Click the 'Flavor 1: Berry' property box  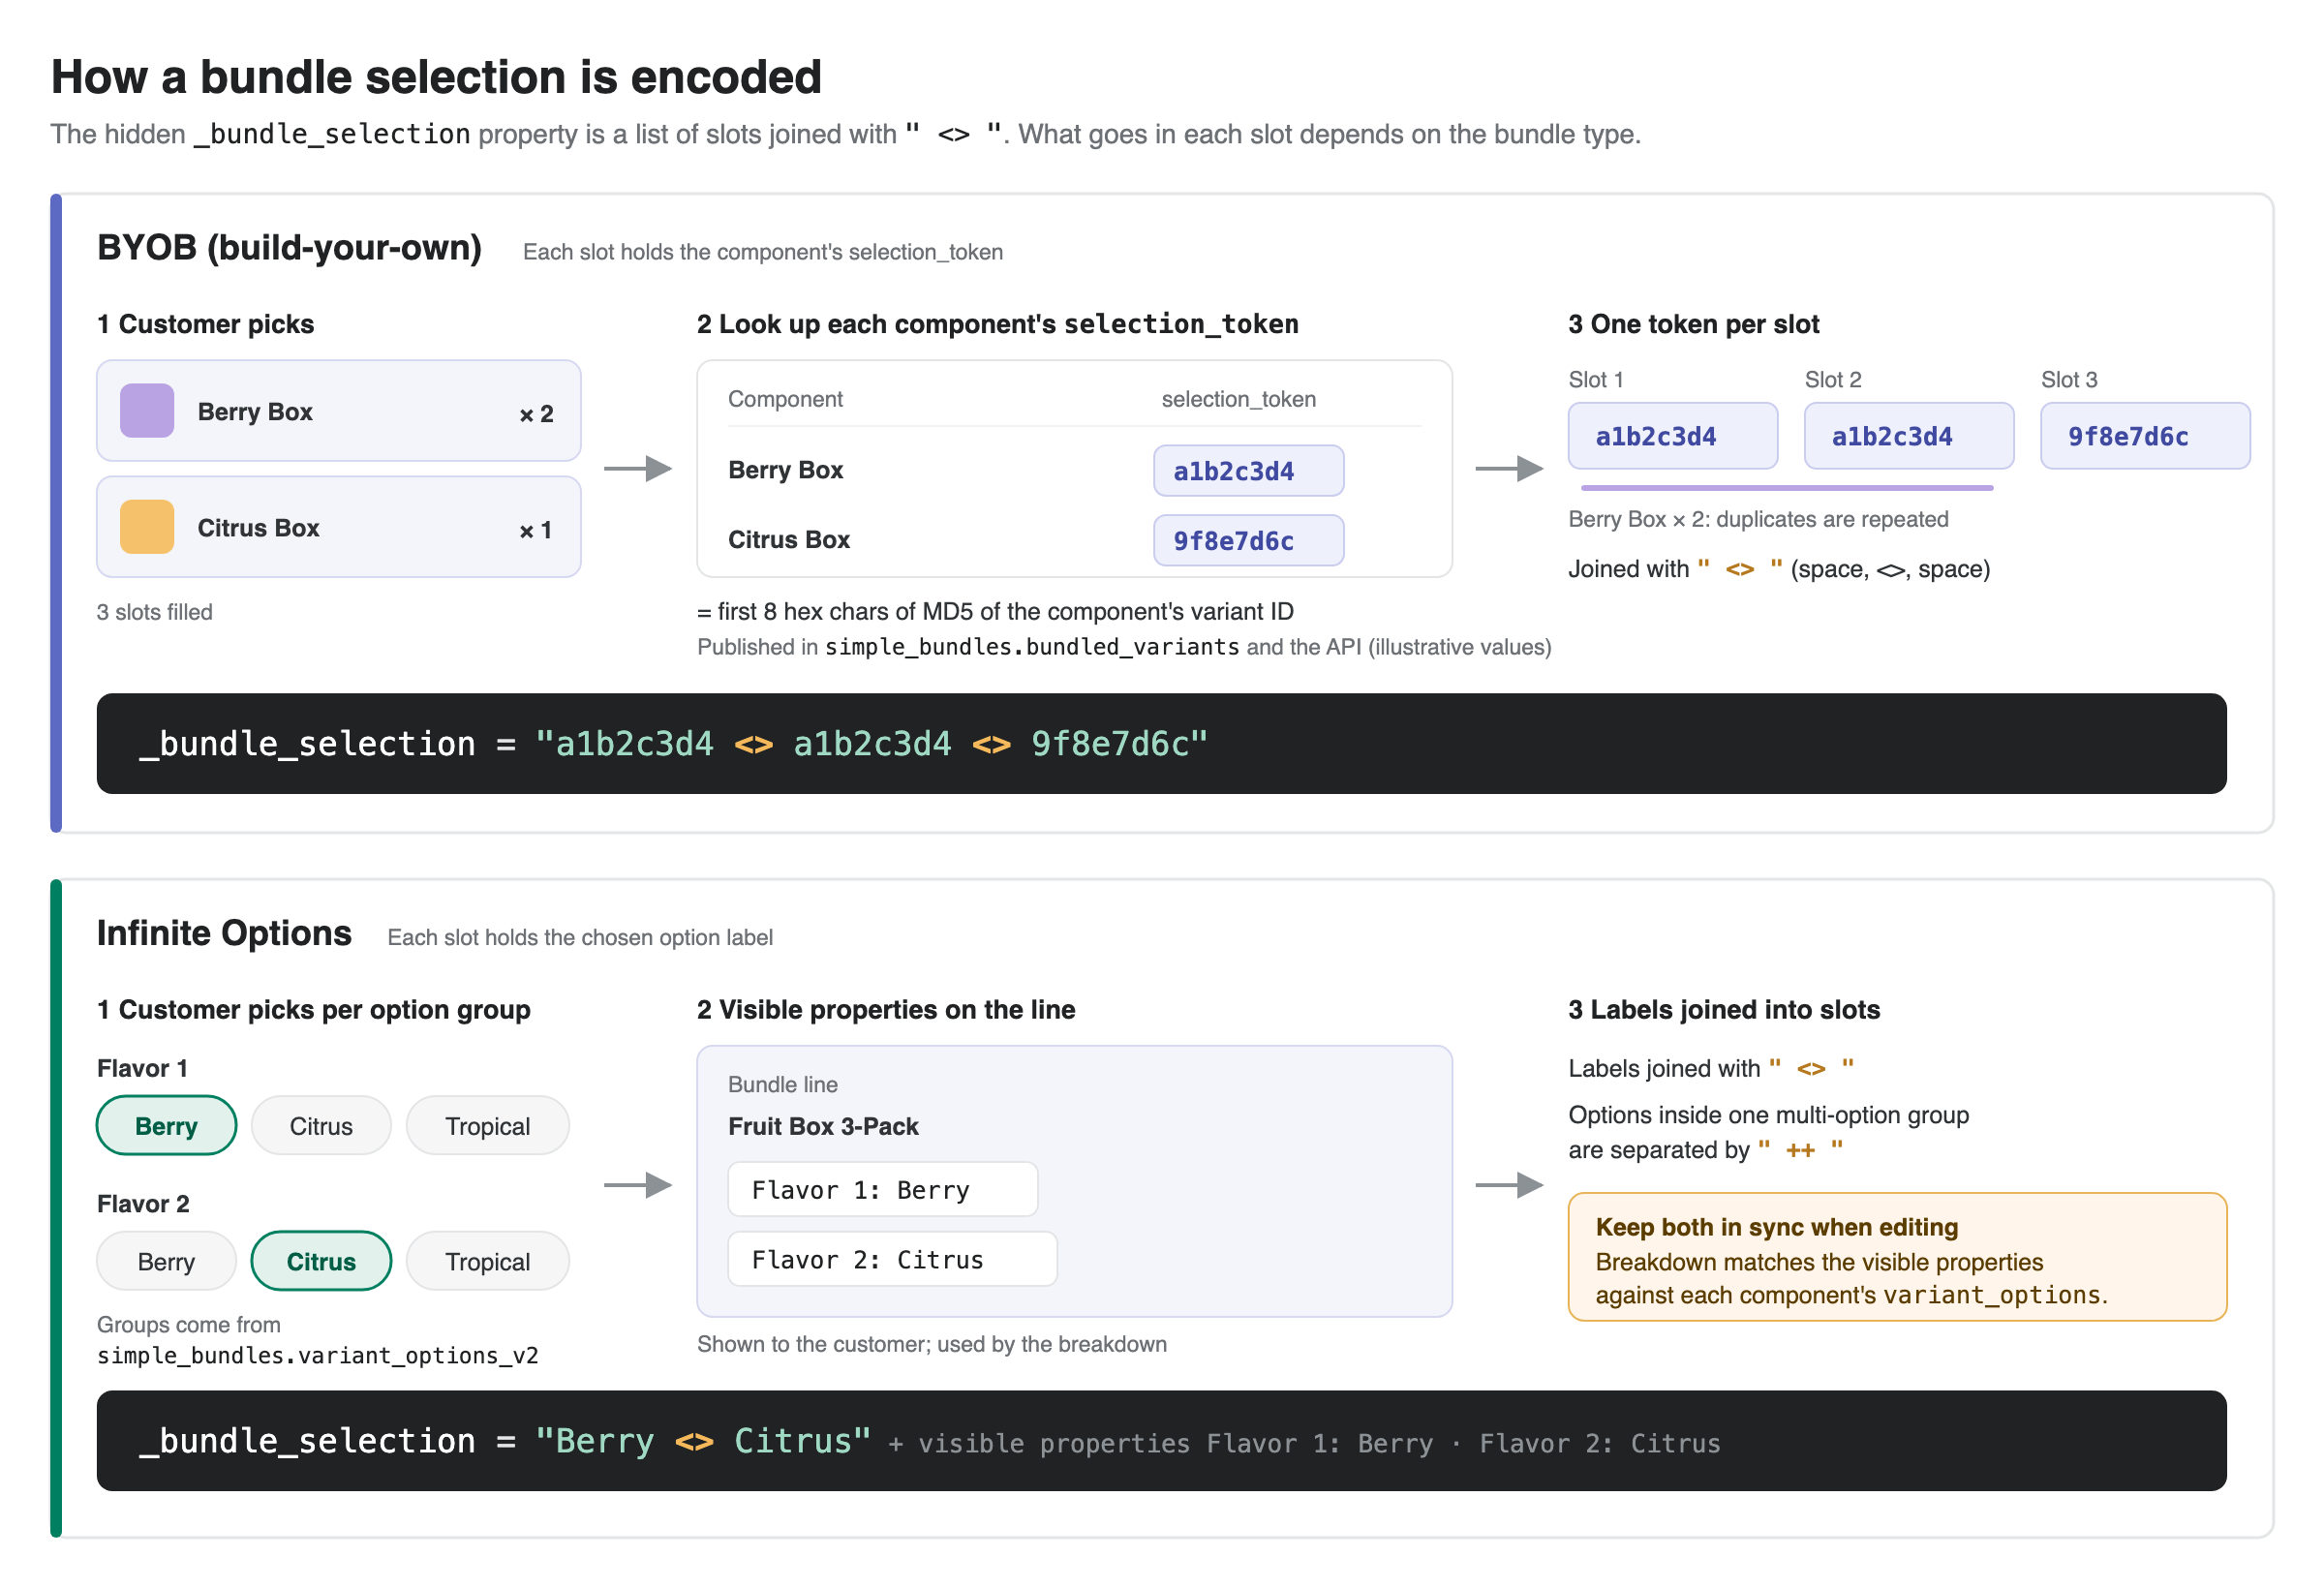click(883, 1189)
